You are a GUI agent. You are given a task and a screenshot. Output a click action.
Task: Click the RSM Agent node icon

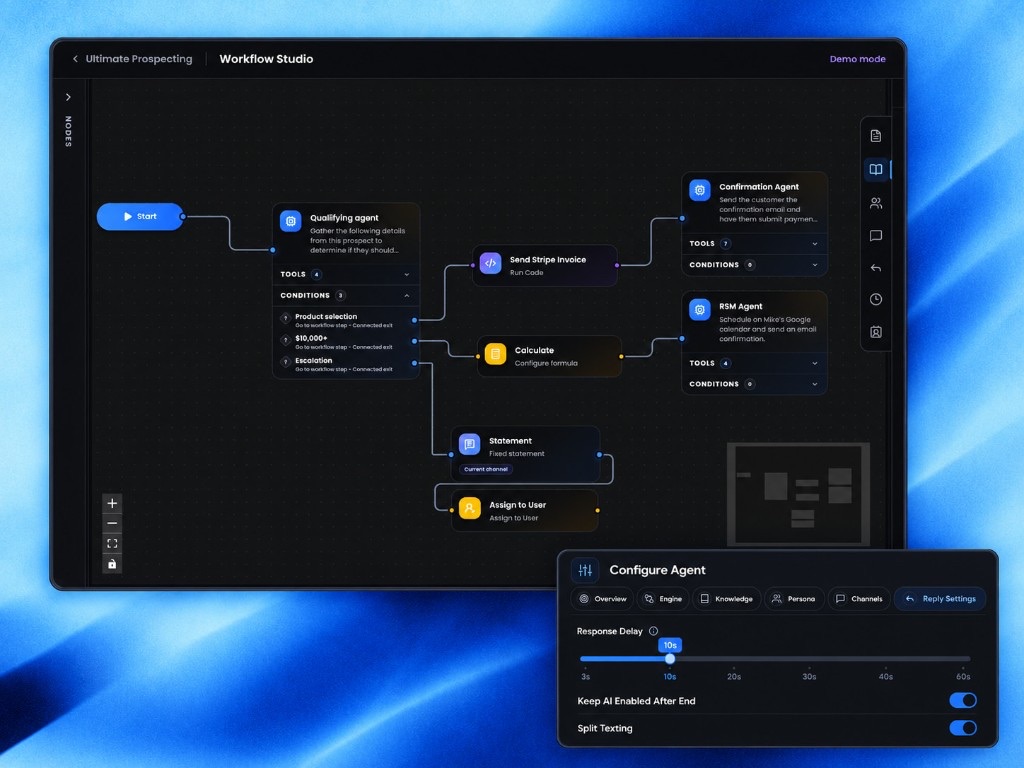699,310
